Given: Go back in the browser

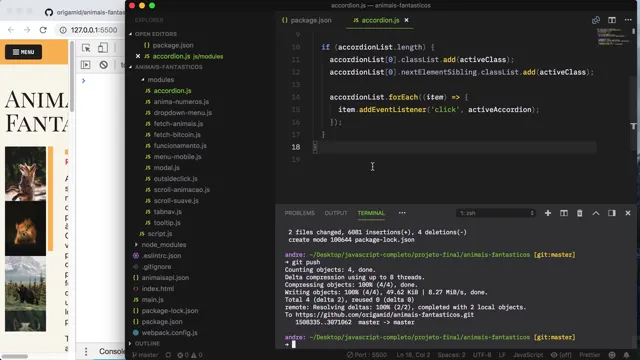Looking at the screenshot, I should 11,30.
